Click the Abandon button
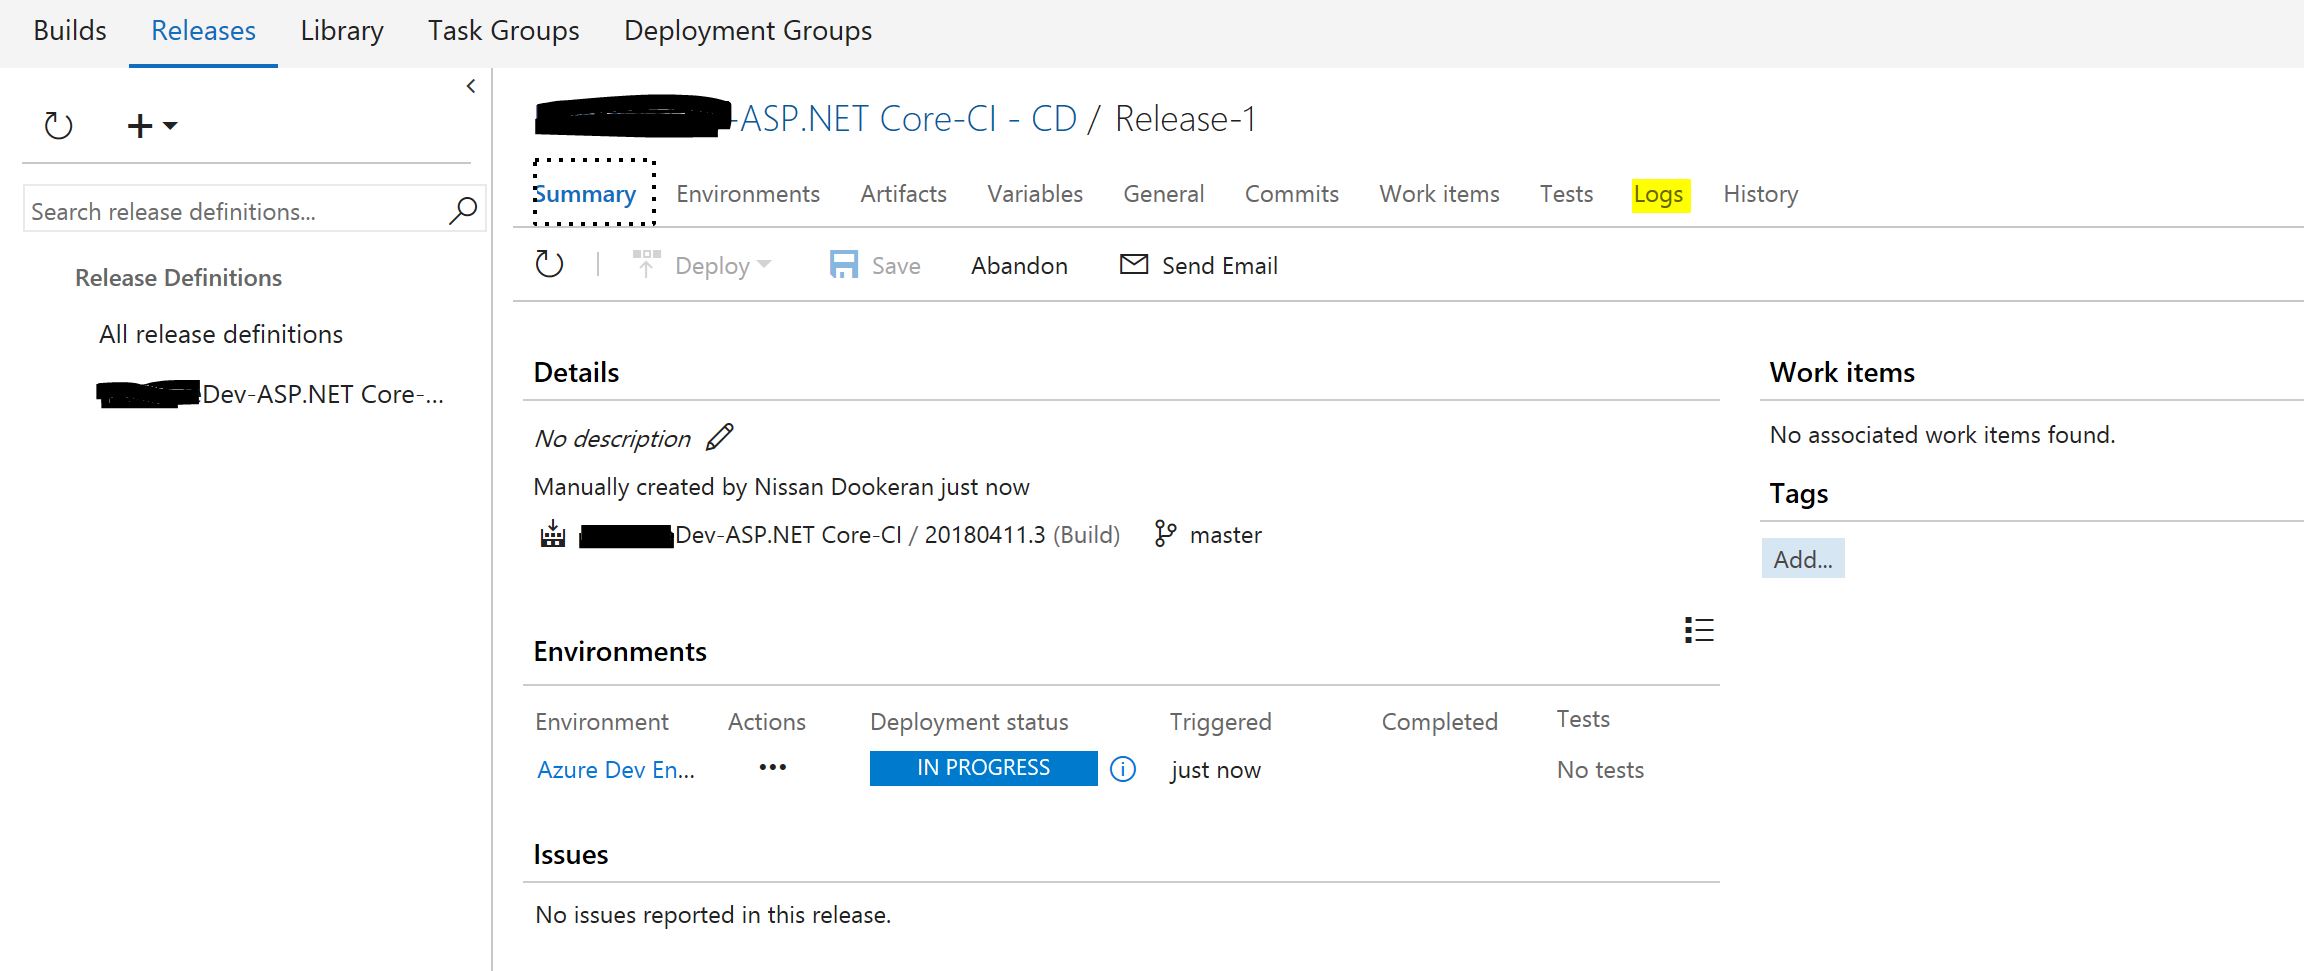 point(1019,266)
